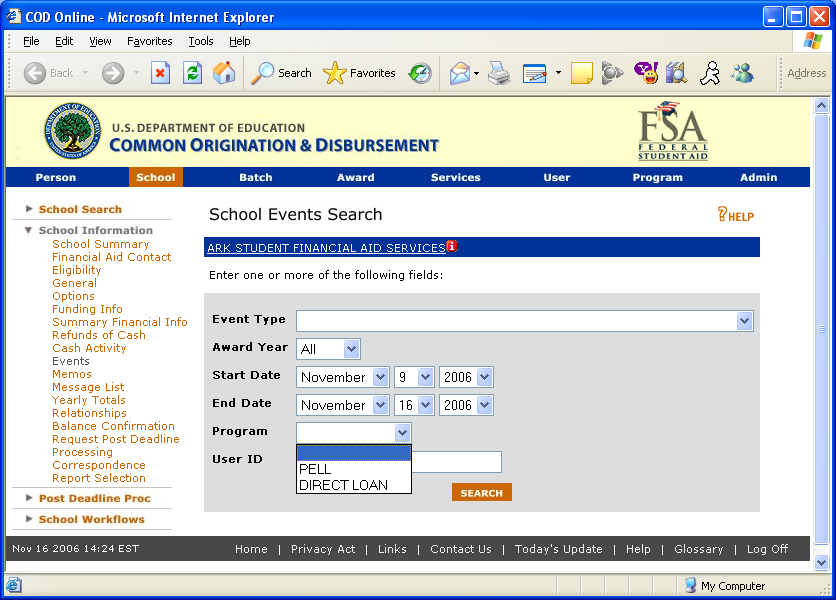Open the Cash Activity sidebar link
Viewport: 836px width, 600px height.
point(89,348)
